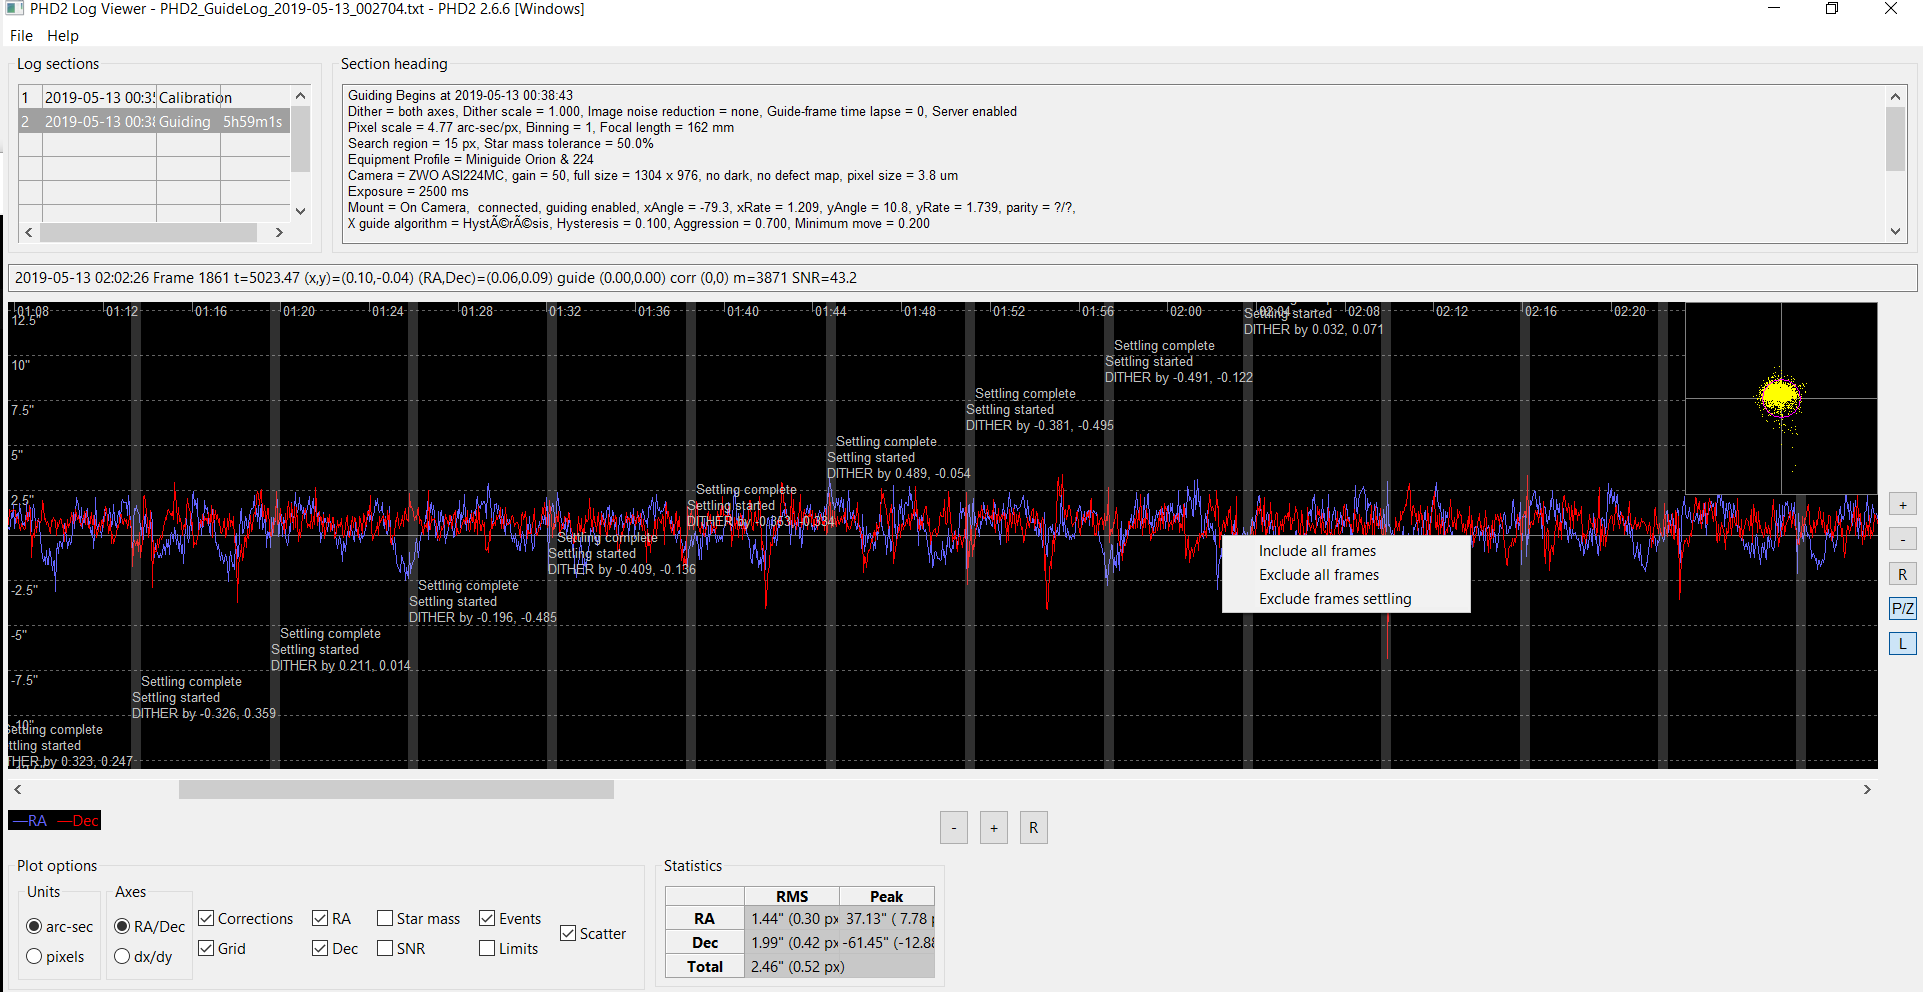
Task: Click graph scrollbar right arrow
Action: click(1866, 789)
